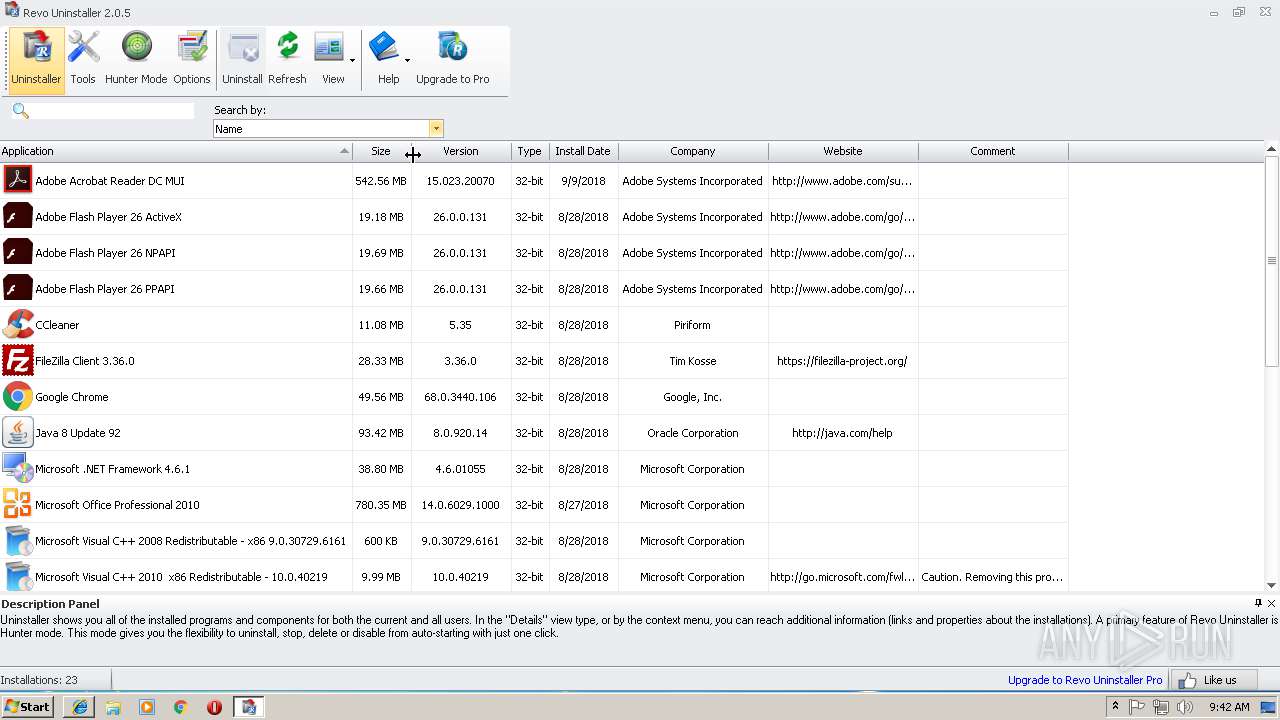Click 68.0.3440.106 version cell
The image size is (1280, 720).
point(461,397)
